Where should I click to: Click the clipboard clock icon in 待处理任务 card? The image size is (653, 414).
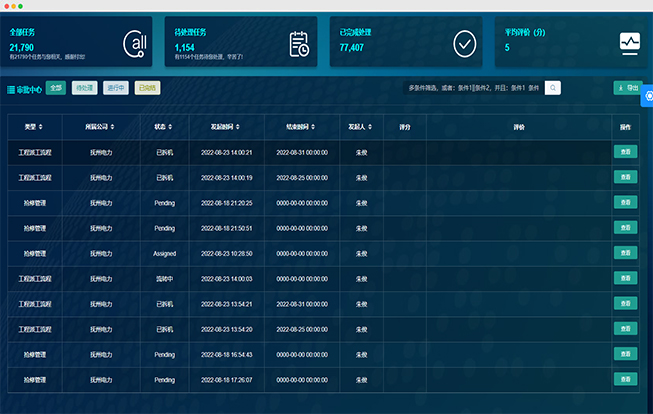click(x=298, y=43)
